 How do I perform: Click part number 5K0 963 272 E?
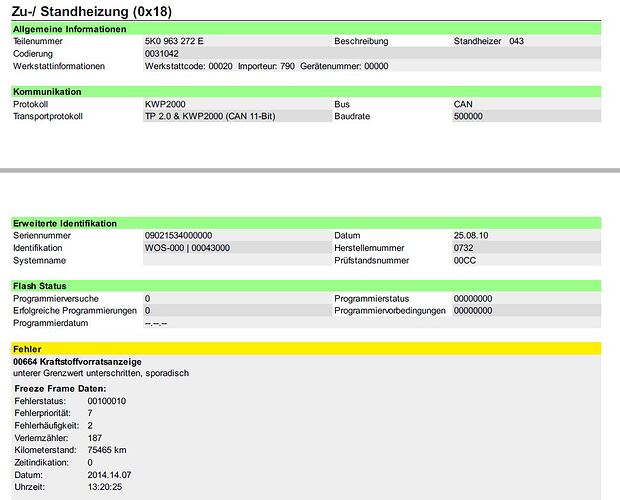174,41
